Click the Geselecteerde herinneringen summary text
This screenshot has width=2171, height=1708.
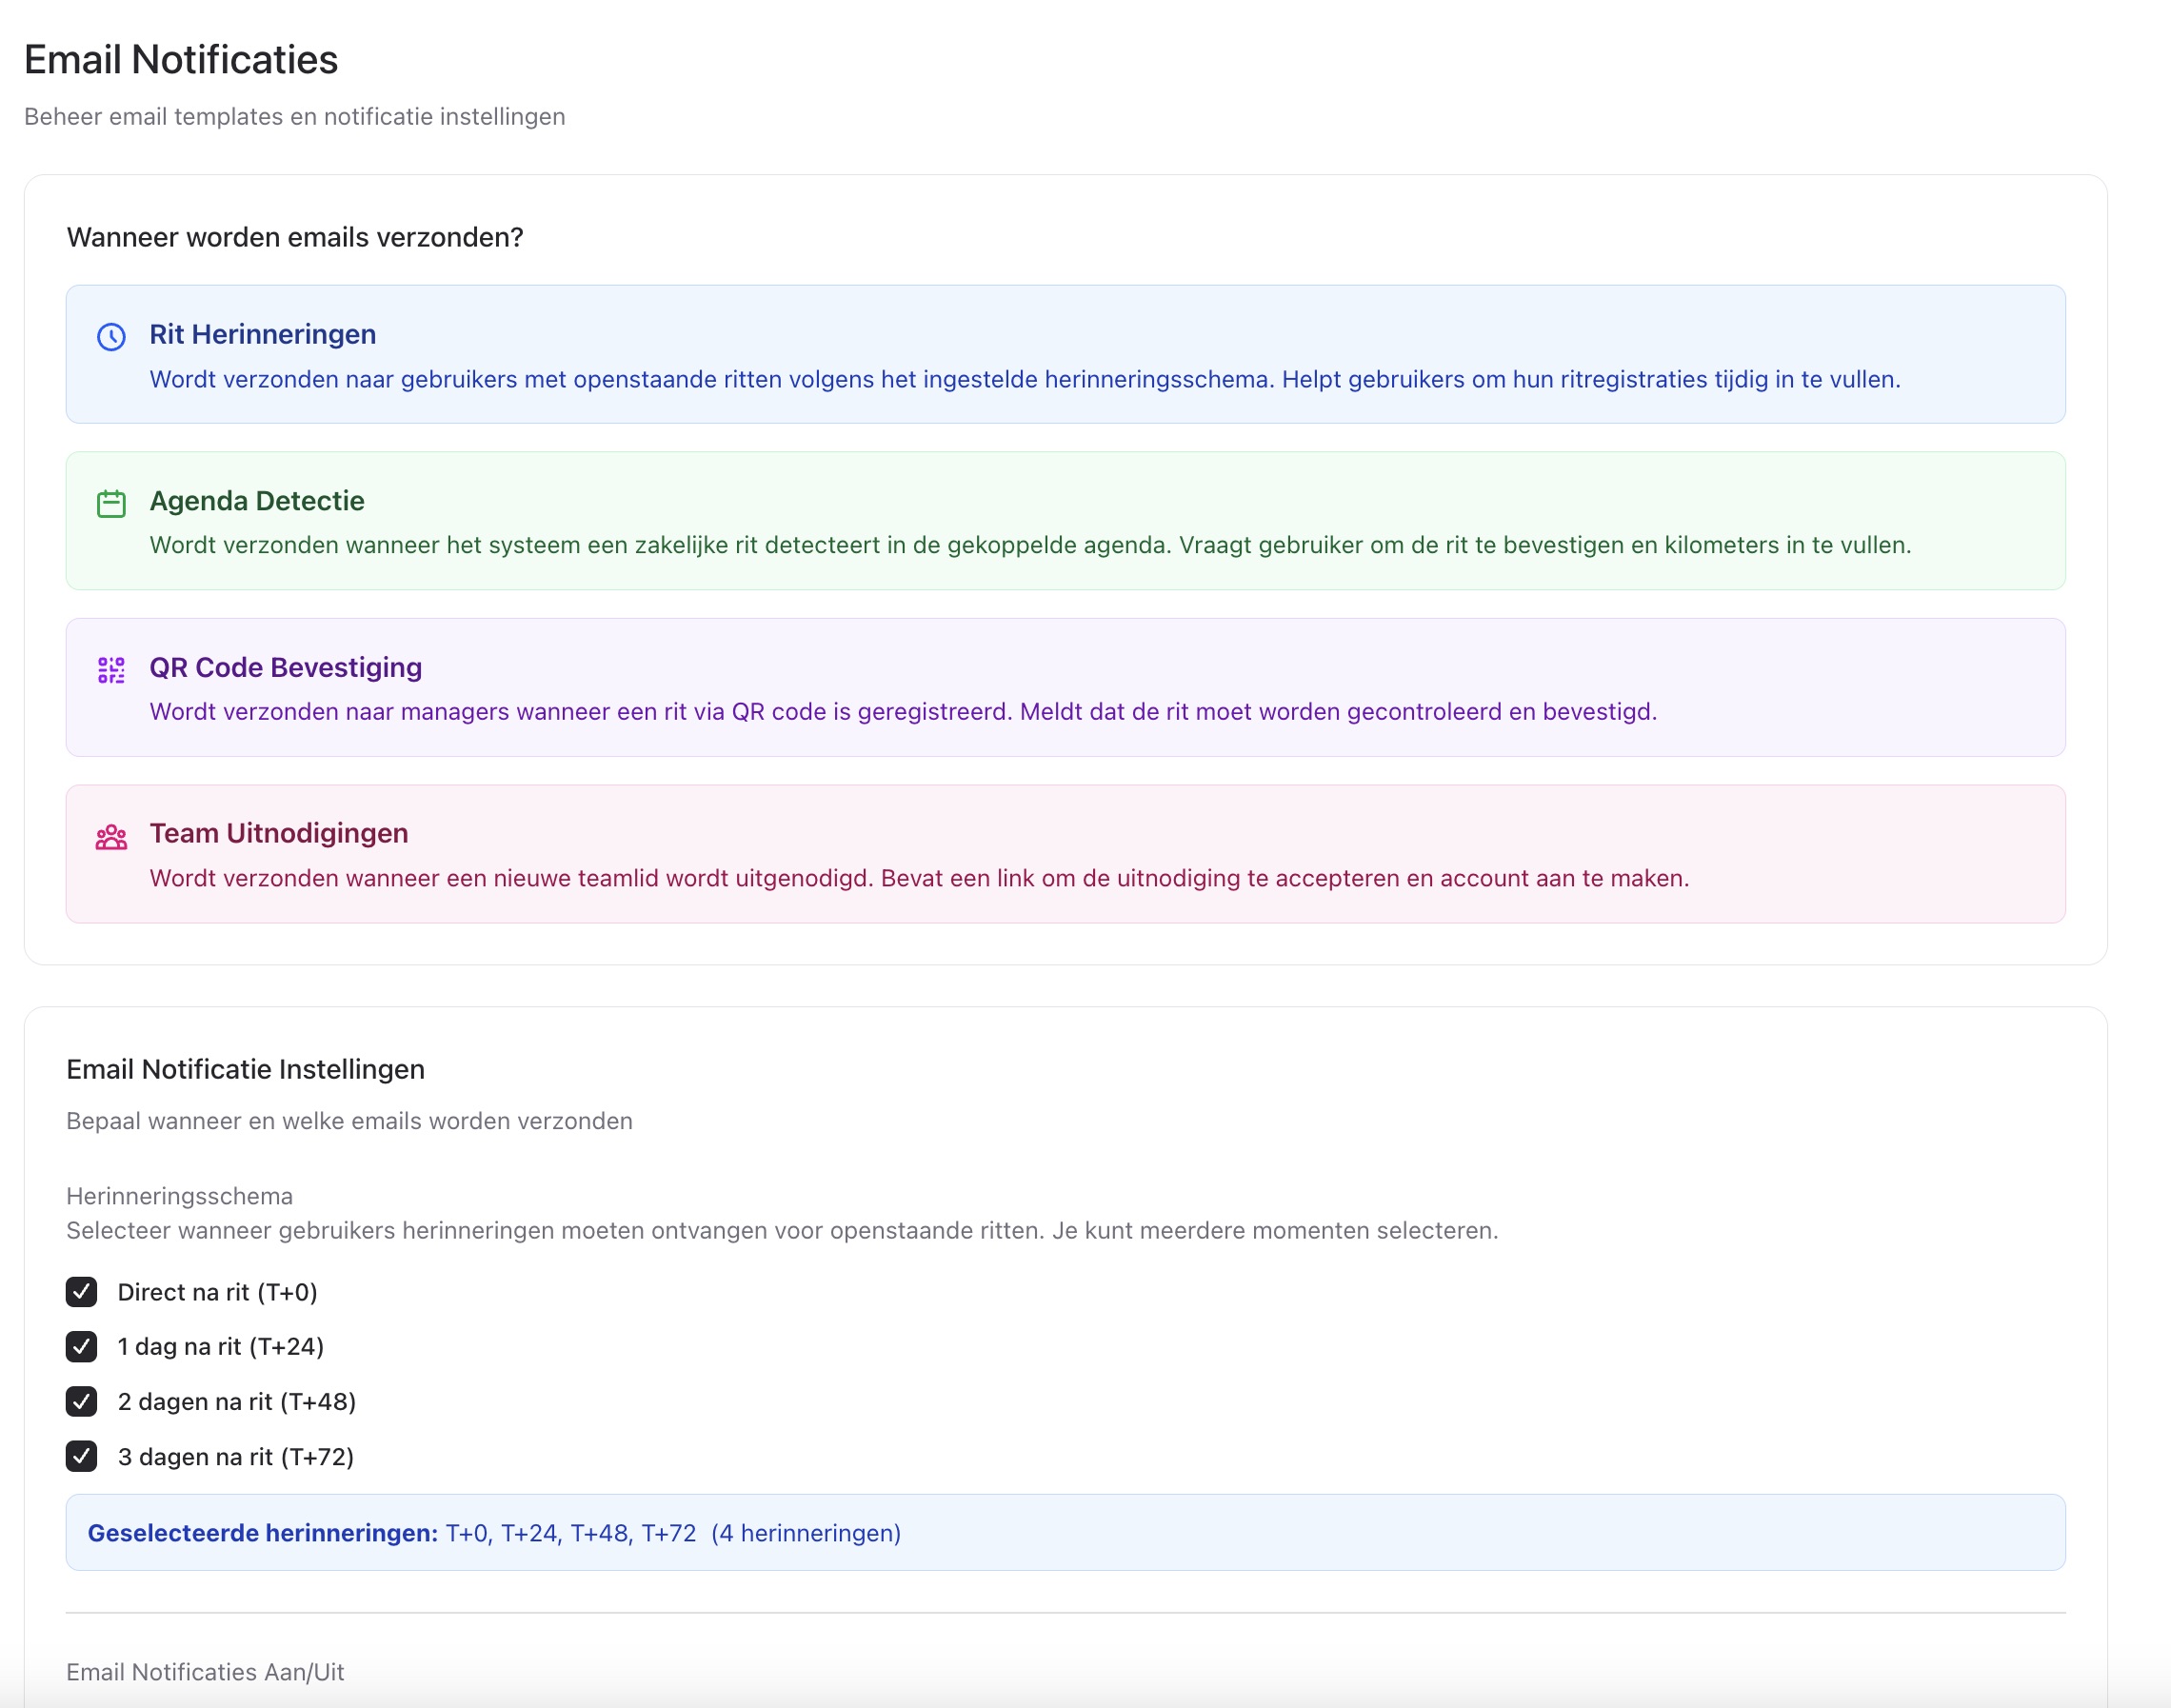click(495, 1533)
